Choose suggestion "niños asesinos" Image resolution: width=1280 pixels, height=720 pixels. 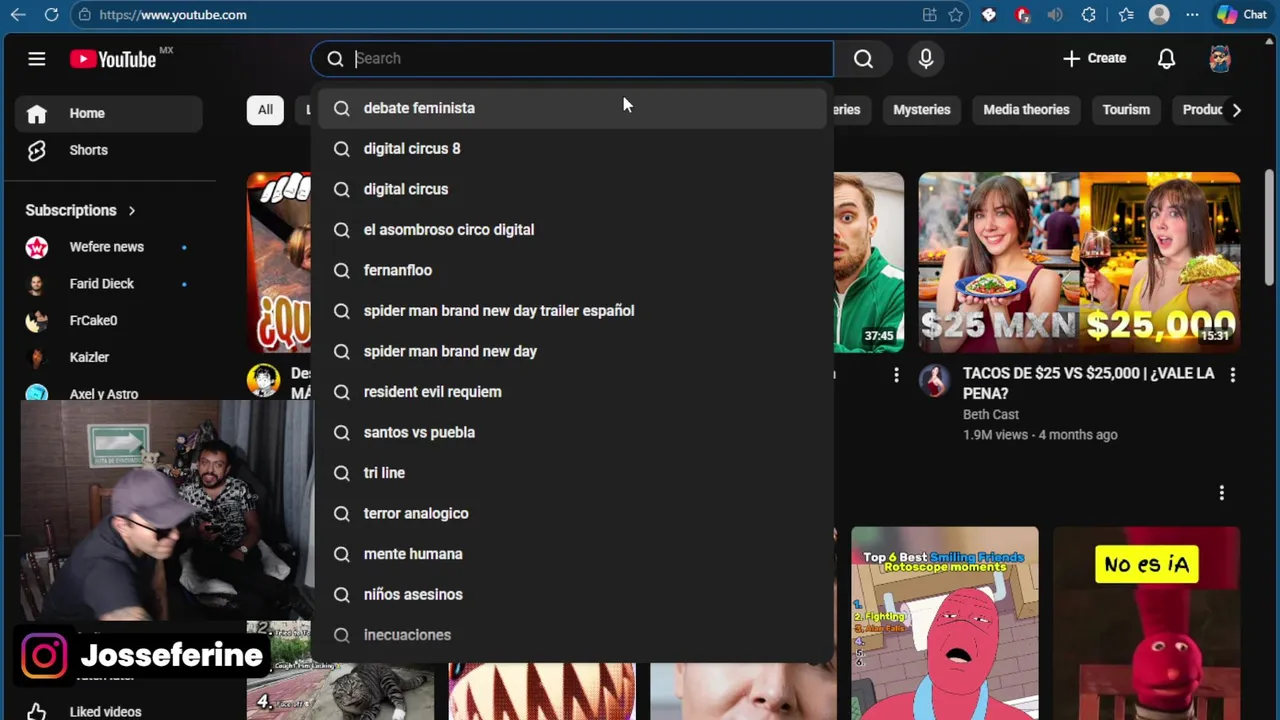(x=572, y=594)
